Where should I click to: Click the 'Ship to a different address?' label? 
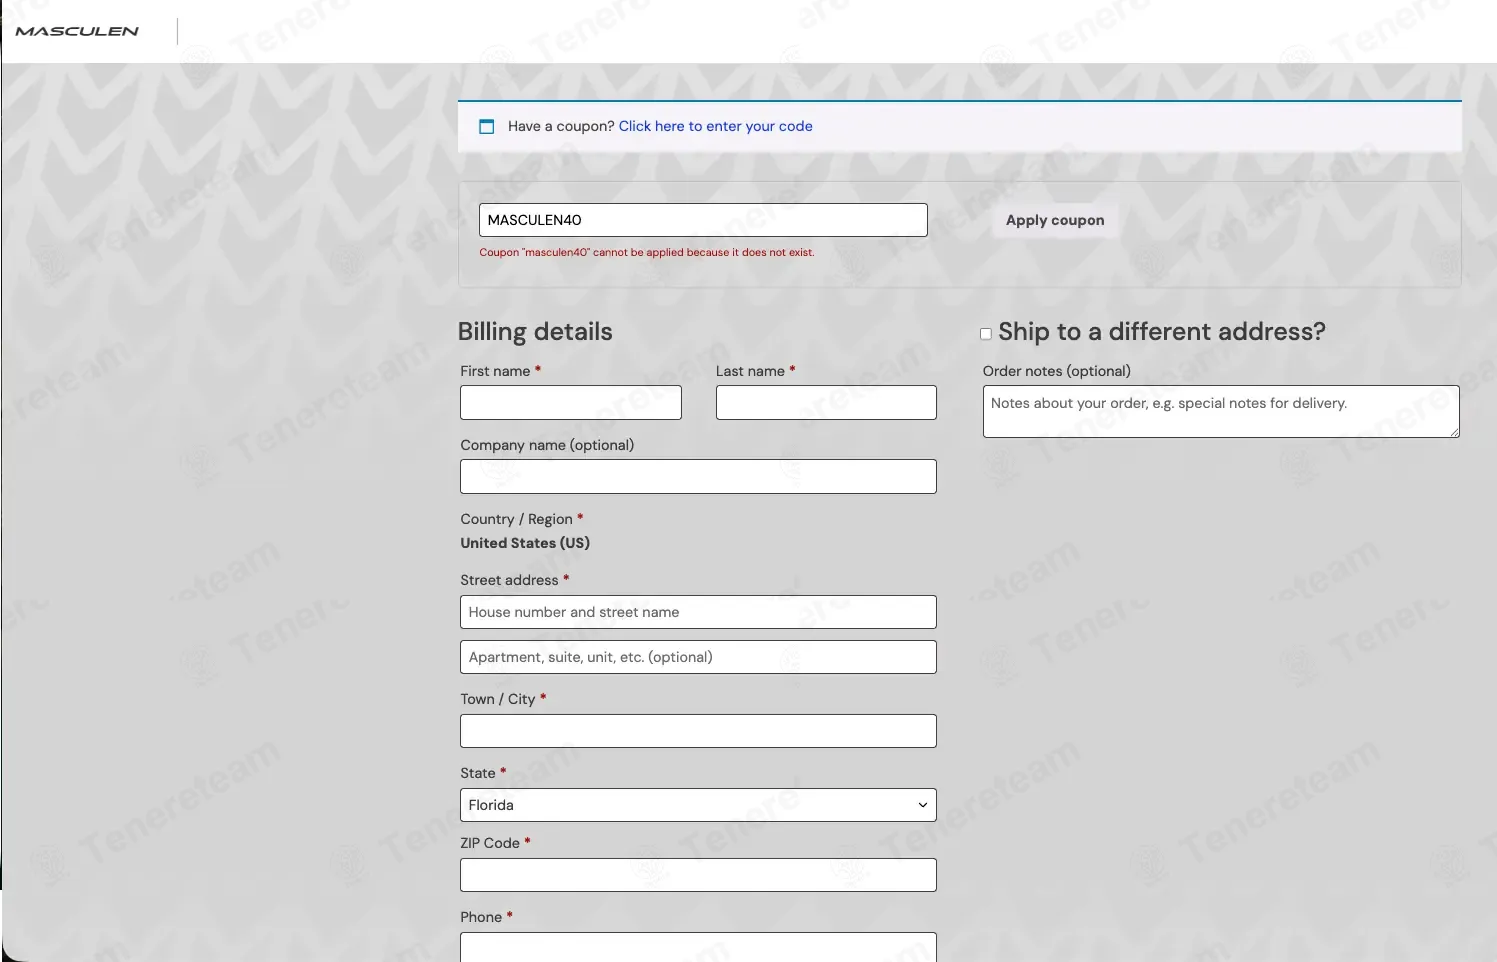point(1162,332)
